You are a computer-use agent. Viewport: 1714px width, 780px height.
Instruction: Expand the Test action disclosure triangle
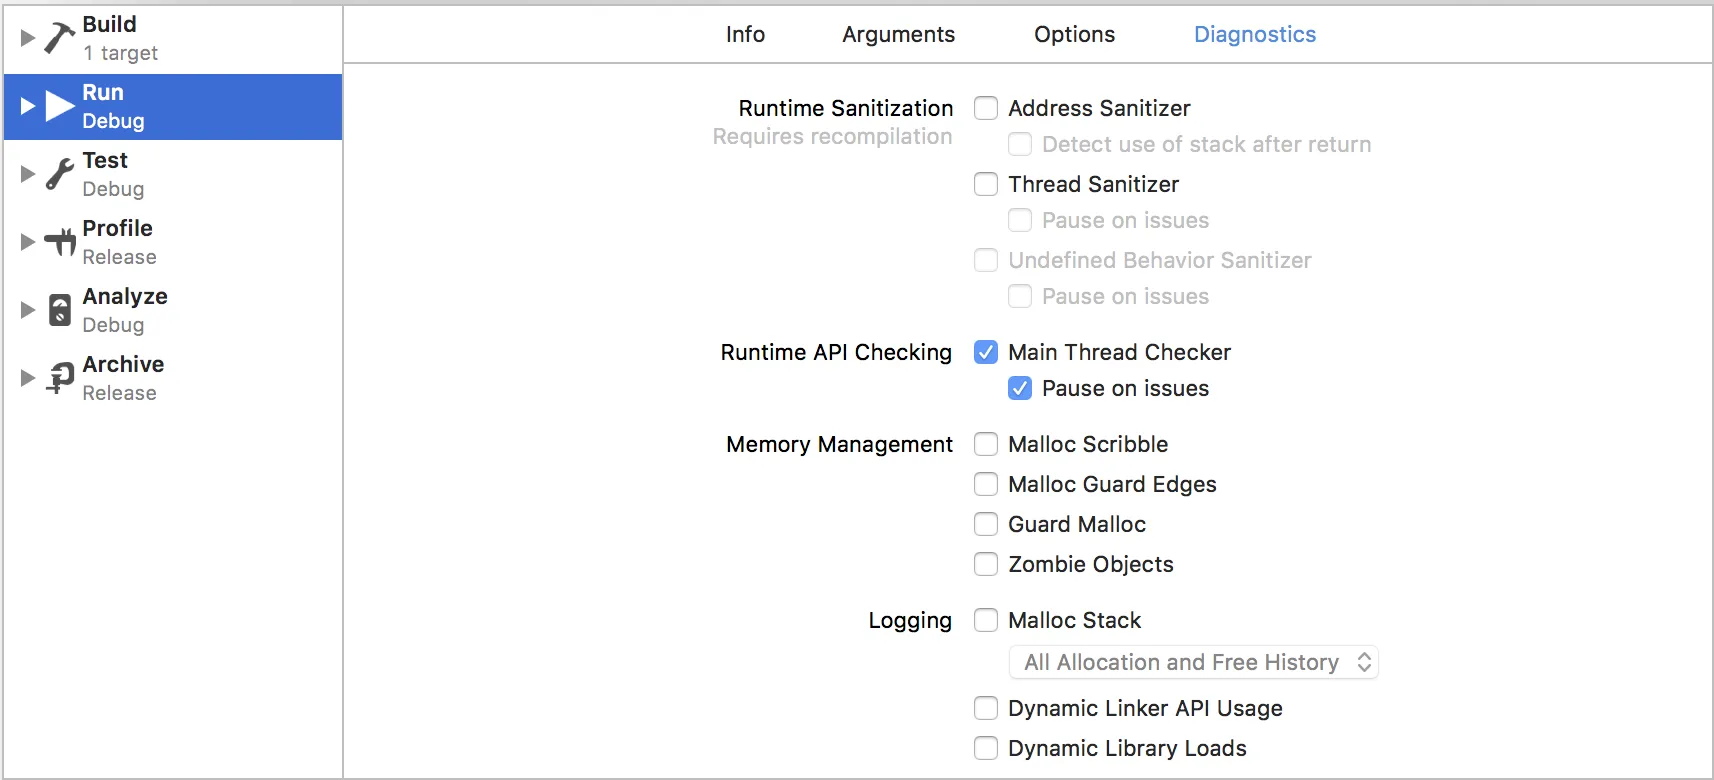tap(28, 174)
